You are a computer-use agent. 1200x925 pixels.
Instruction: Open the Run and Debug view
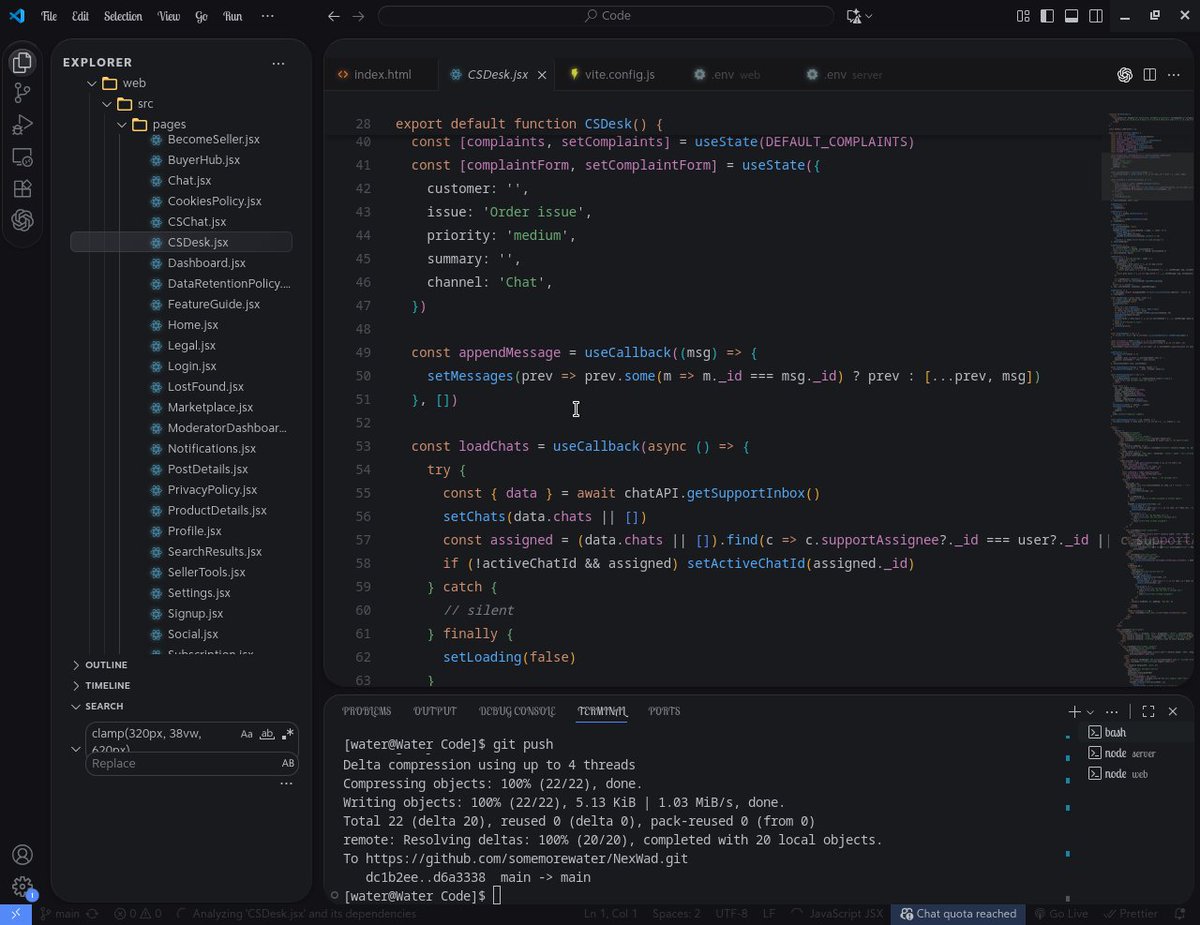22,126
